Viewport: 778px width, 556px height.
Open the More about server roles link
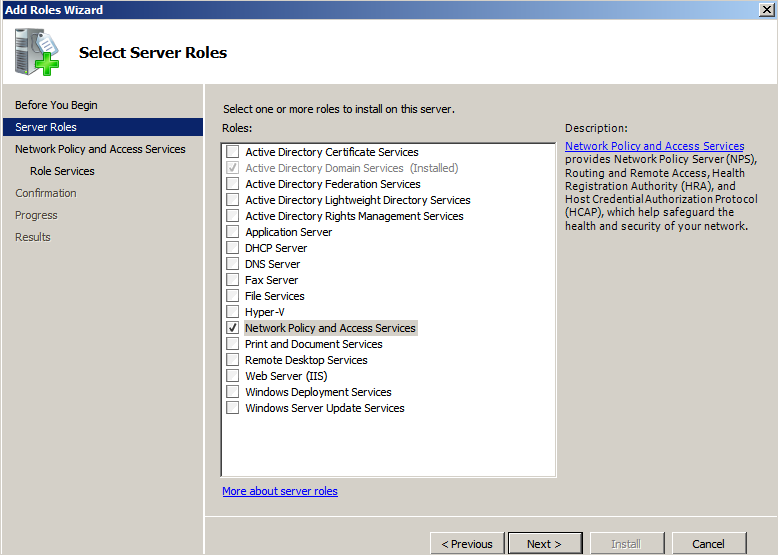280,491
